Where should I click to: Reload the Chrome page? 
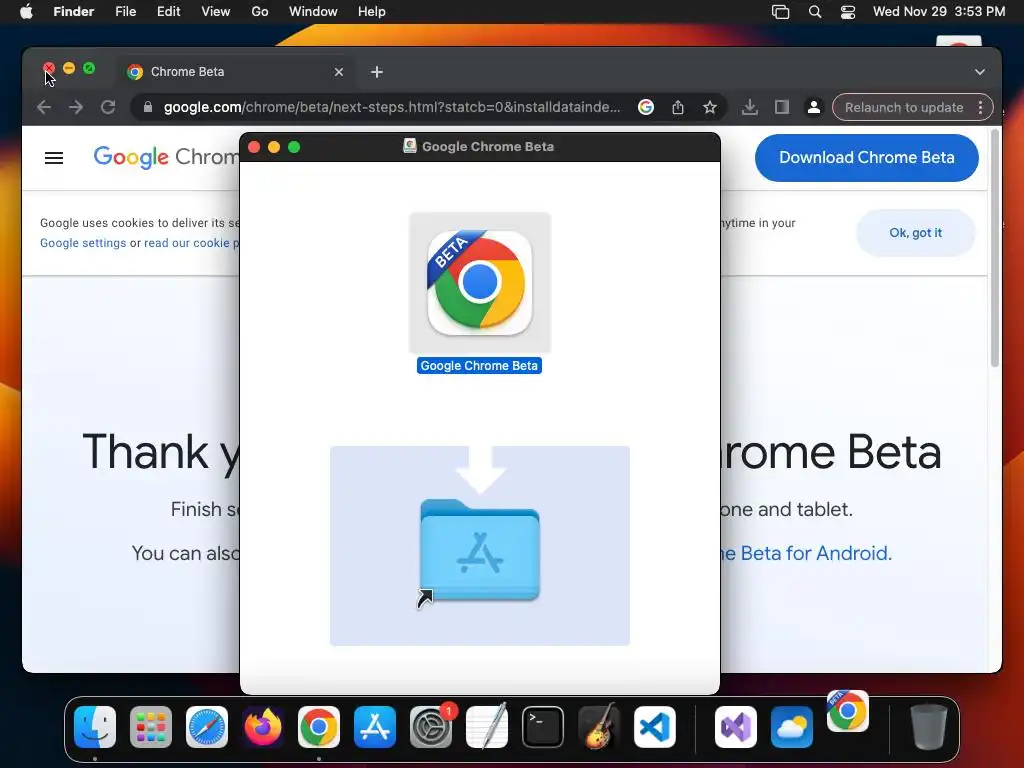click(x=108, y=107)
